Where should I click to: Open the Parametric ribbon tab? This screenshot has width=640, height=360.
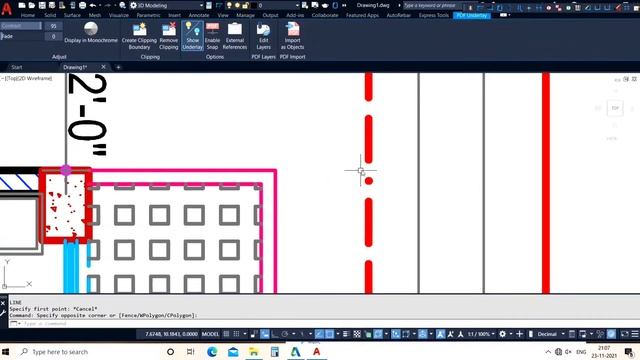tap(148, 15)
